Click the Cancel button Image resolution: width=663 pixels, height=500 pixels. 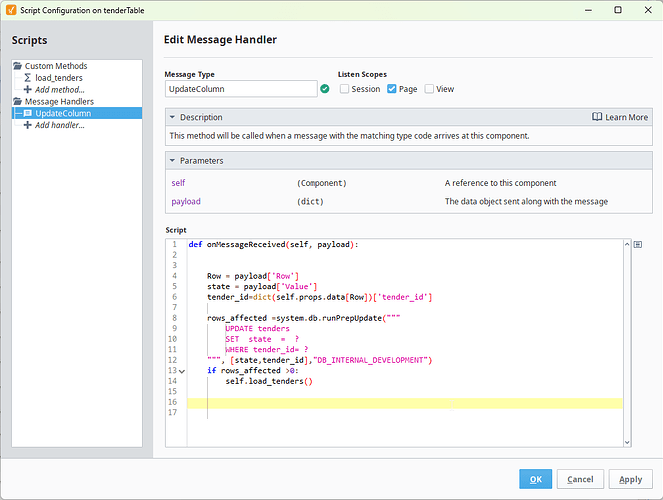coord(580,479)
